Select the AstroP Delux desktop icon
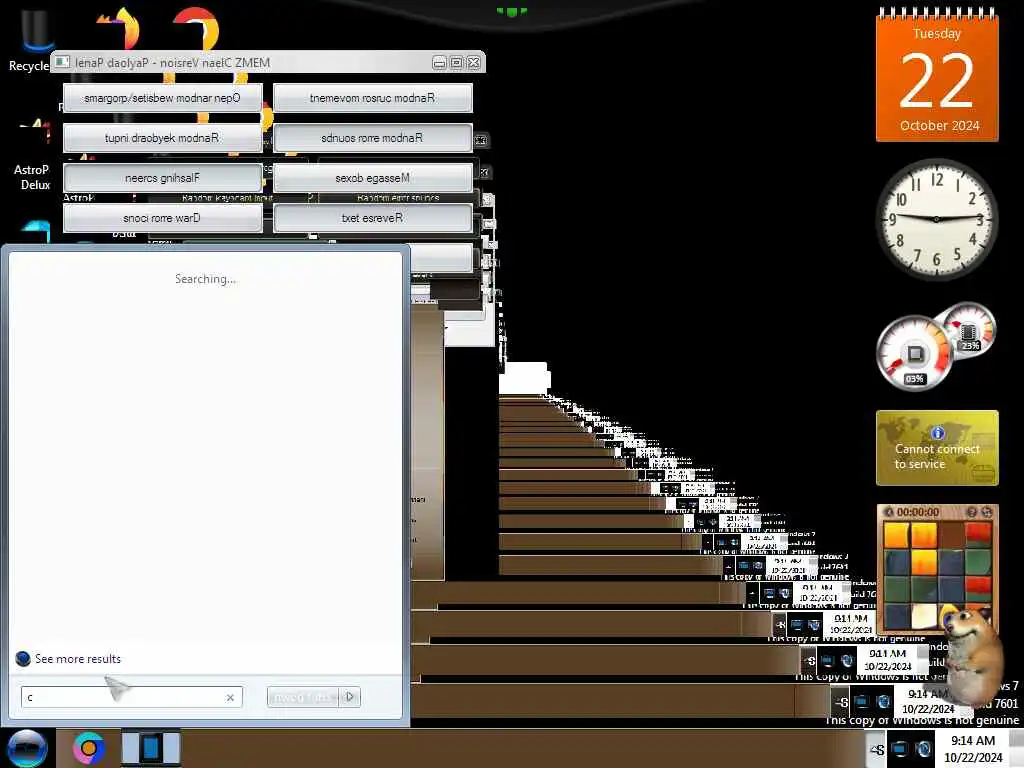The height and width of the screenshot is (768, 1024). (x=31, y=157)
